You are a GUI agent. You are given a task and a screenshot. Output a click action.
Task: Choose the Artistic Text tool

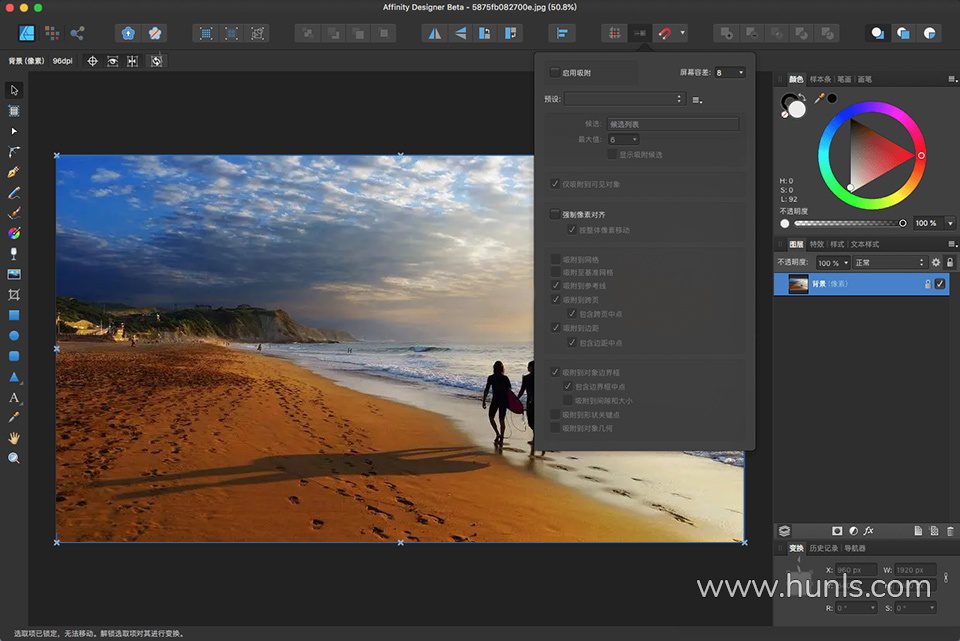coord(14,397)
